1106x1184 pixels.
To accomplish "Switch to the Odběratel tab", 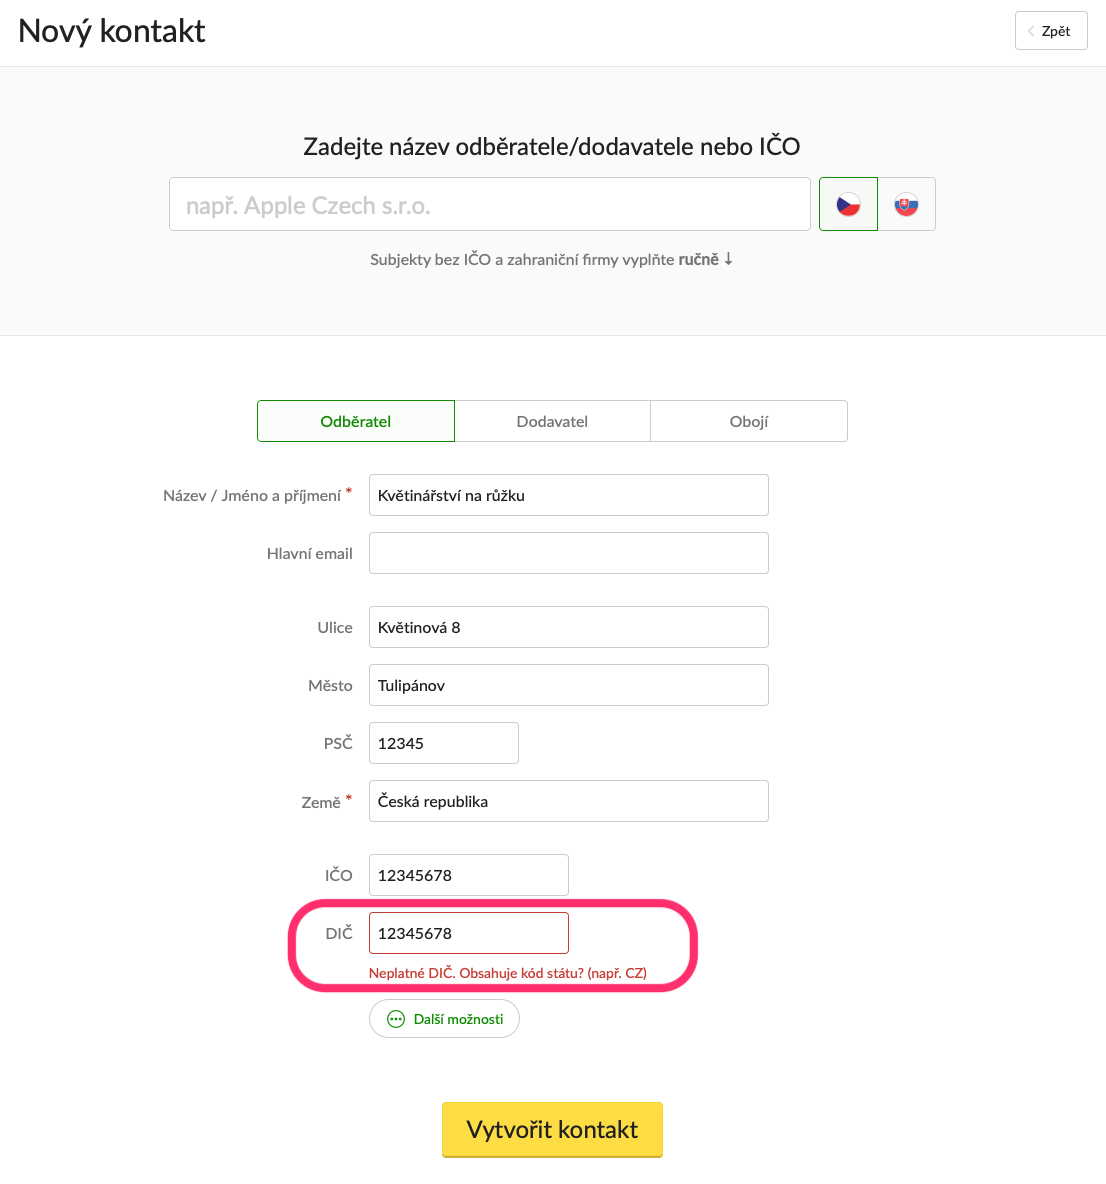I will click(356, 421).
